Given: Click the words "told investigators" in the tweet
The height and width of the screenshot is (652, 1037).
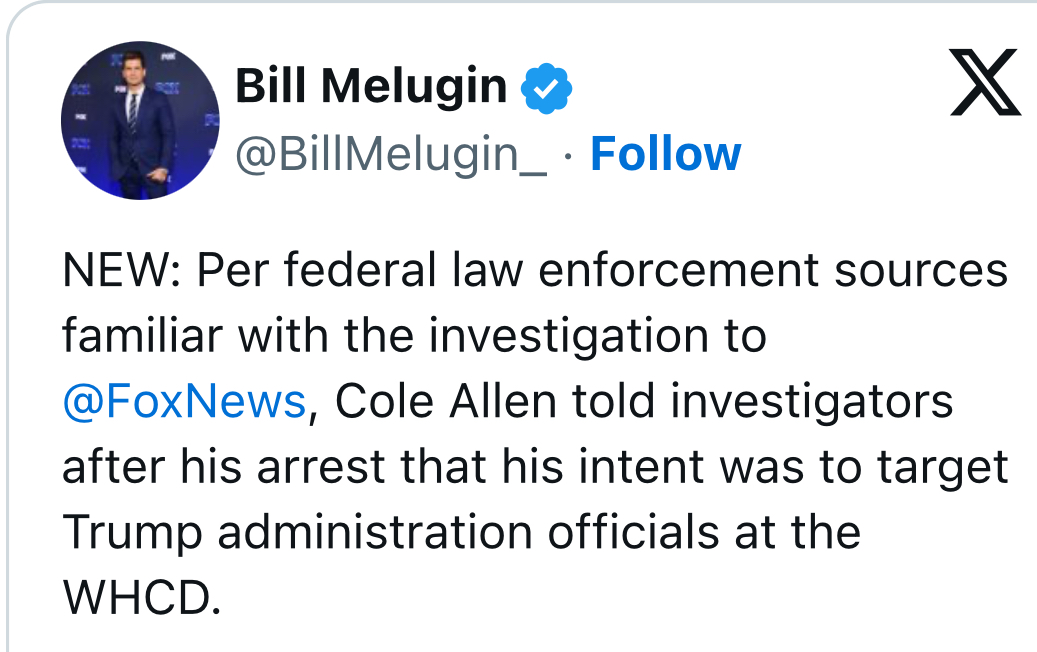Looking at the screenshot, I should pos(762,402).
